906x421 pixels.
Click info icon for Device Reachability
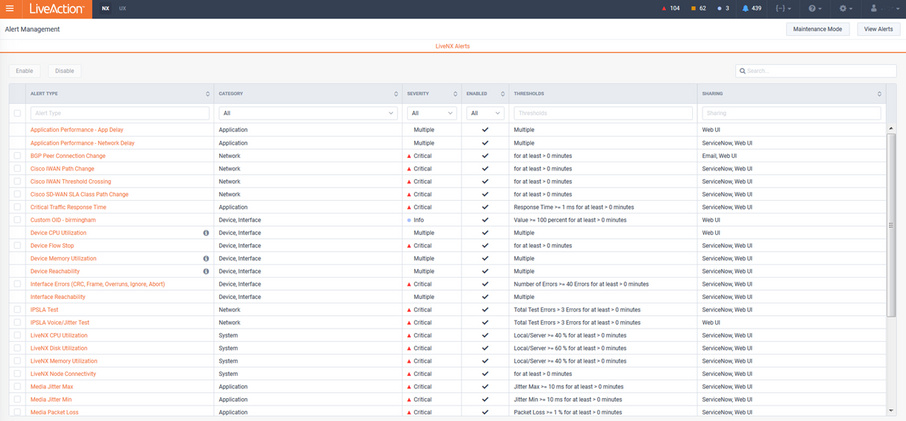(206, 271)
